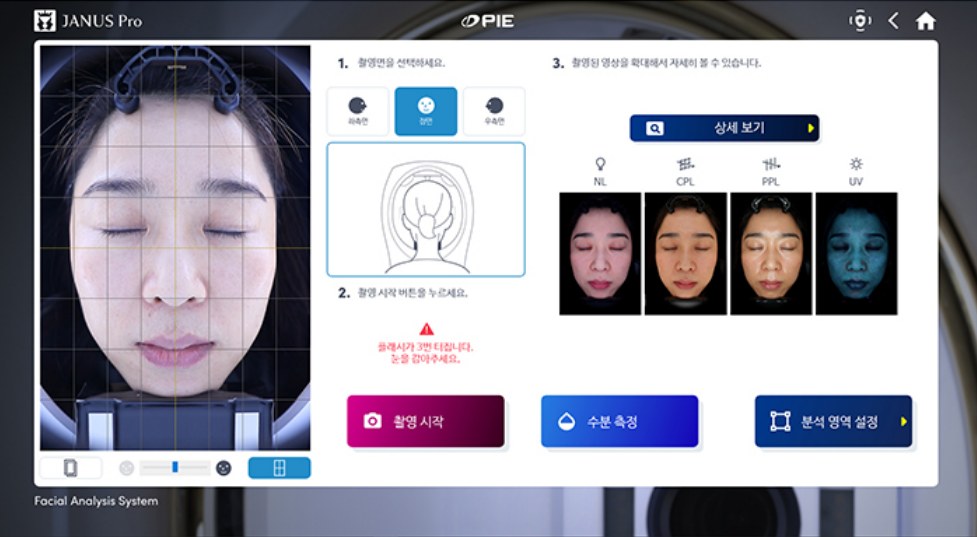Open the PPL face thumbnail
Screen dimensions: 977x537
point(771,254)
